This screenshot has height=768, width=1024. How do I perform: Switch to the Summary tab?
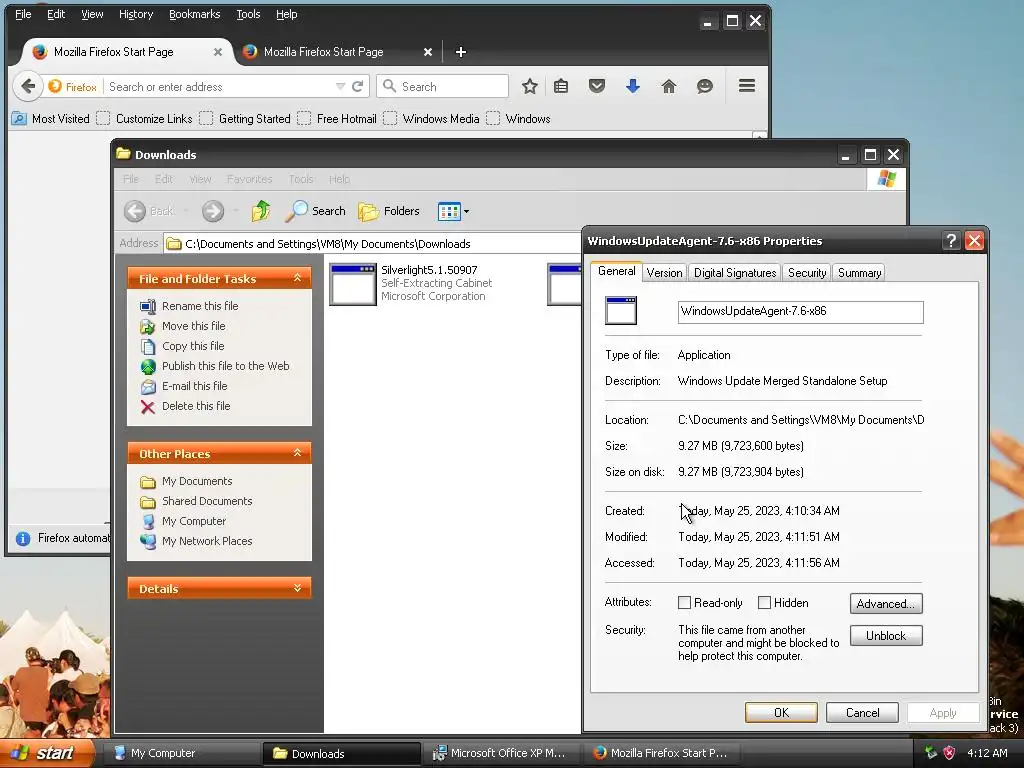coord(859,273)
